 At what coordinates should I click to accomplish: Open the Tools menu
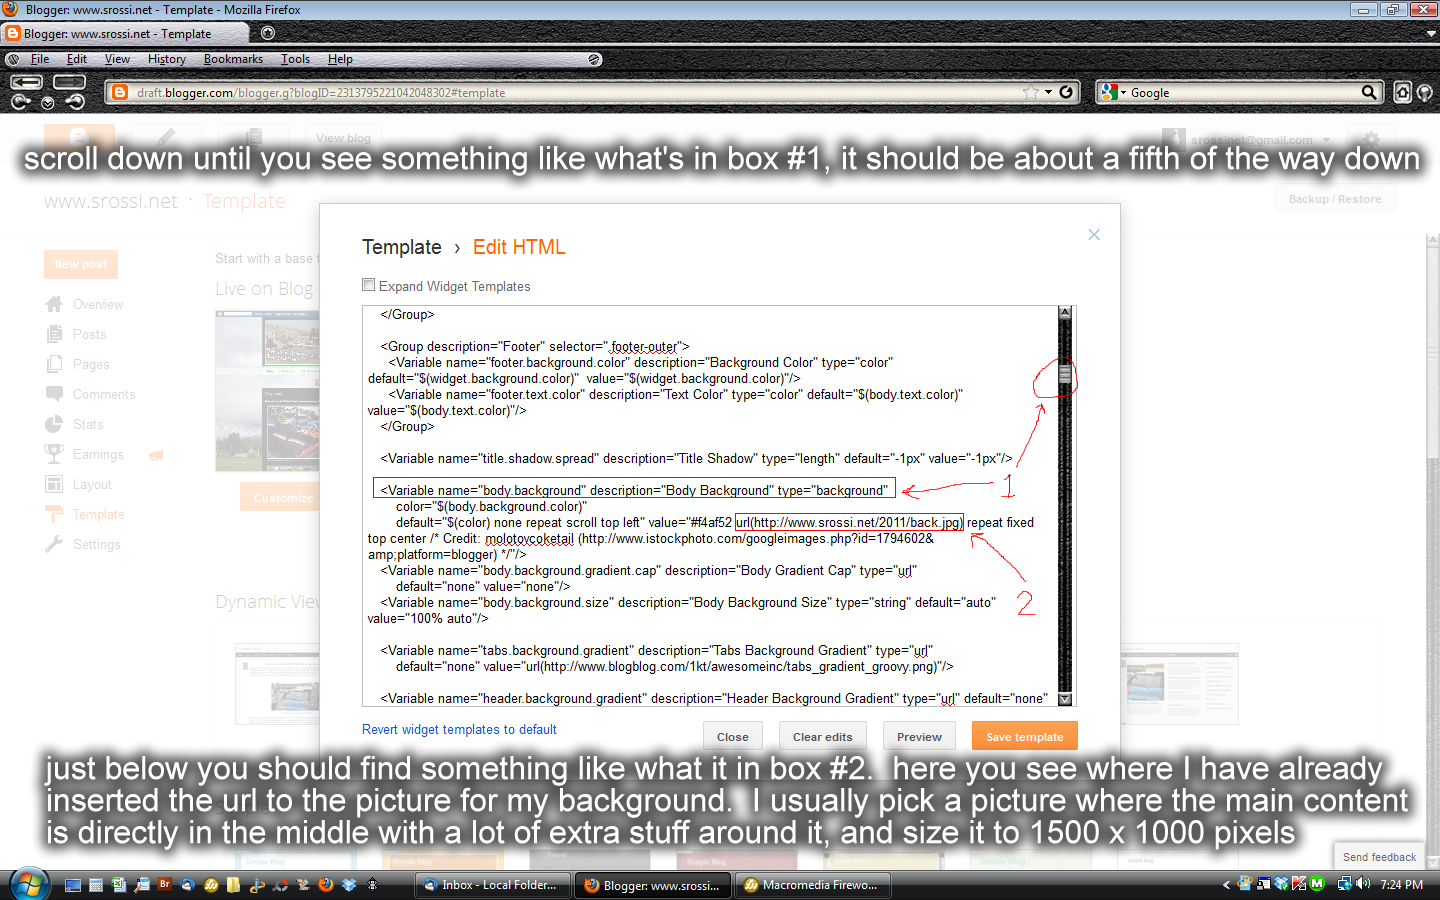[295, 59]
